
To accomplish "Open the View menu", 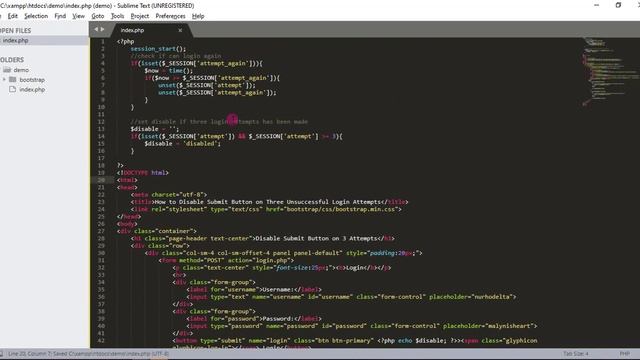I will (78, 16).
